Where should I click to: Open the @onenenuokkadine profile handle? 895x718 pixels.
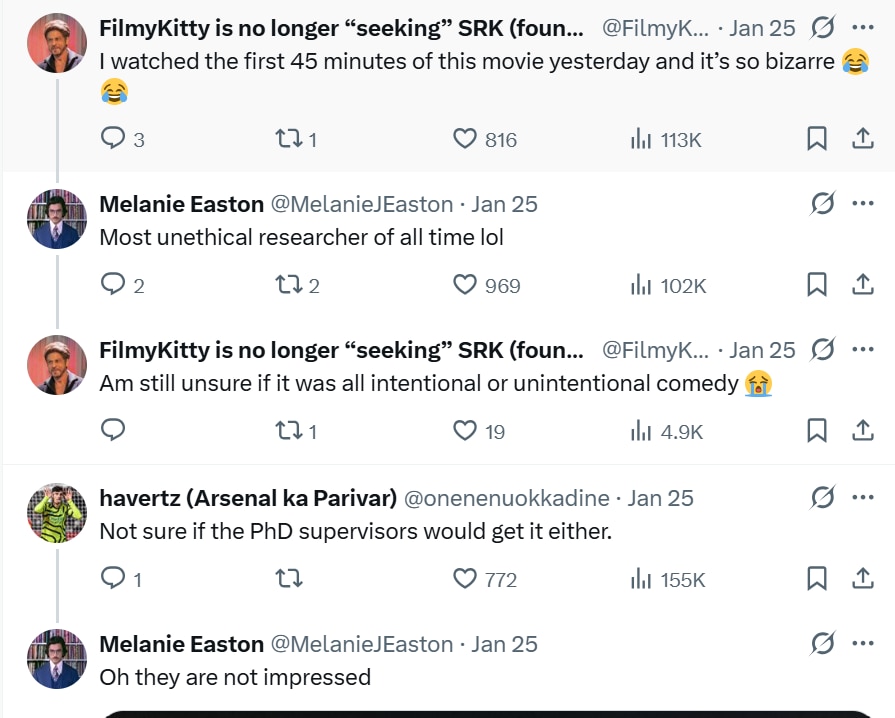pyautogui.click(x=506, y=498)
